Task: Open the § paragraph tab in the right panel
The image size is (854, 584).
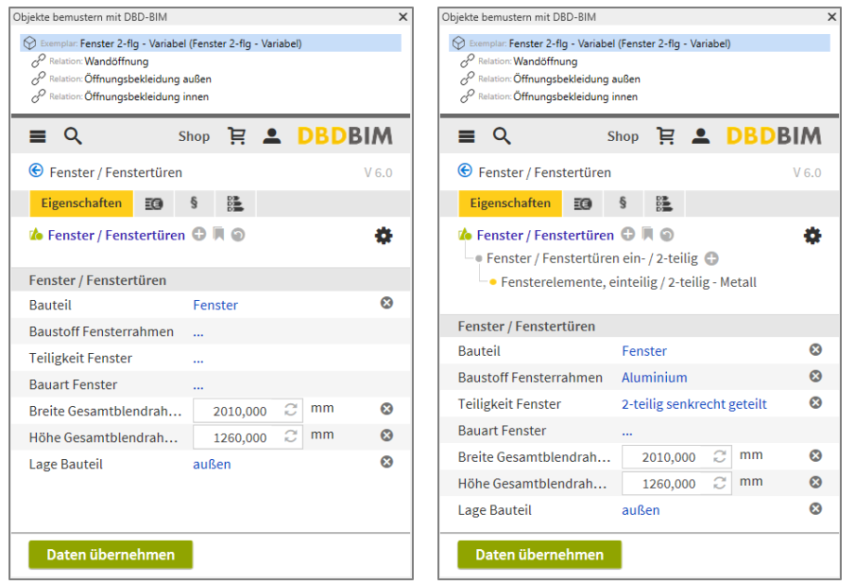Action: 622,203
